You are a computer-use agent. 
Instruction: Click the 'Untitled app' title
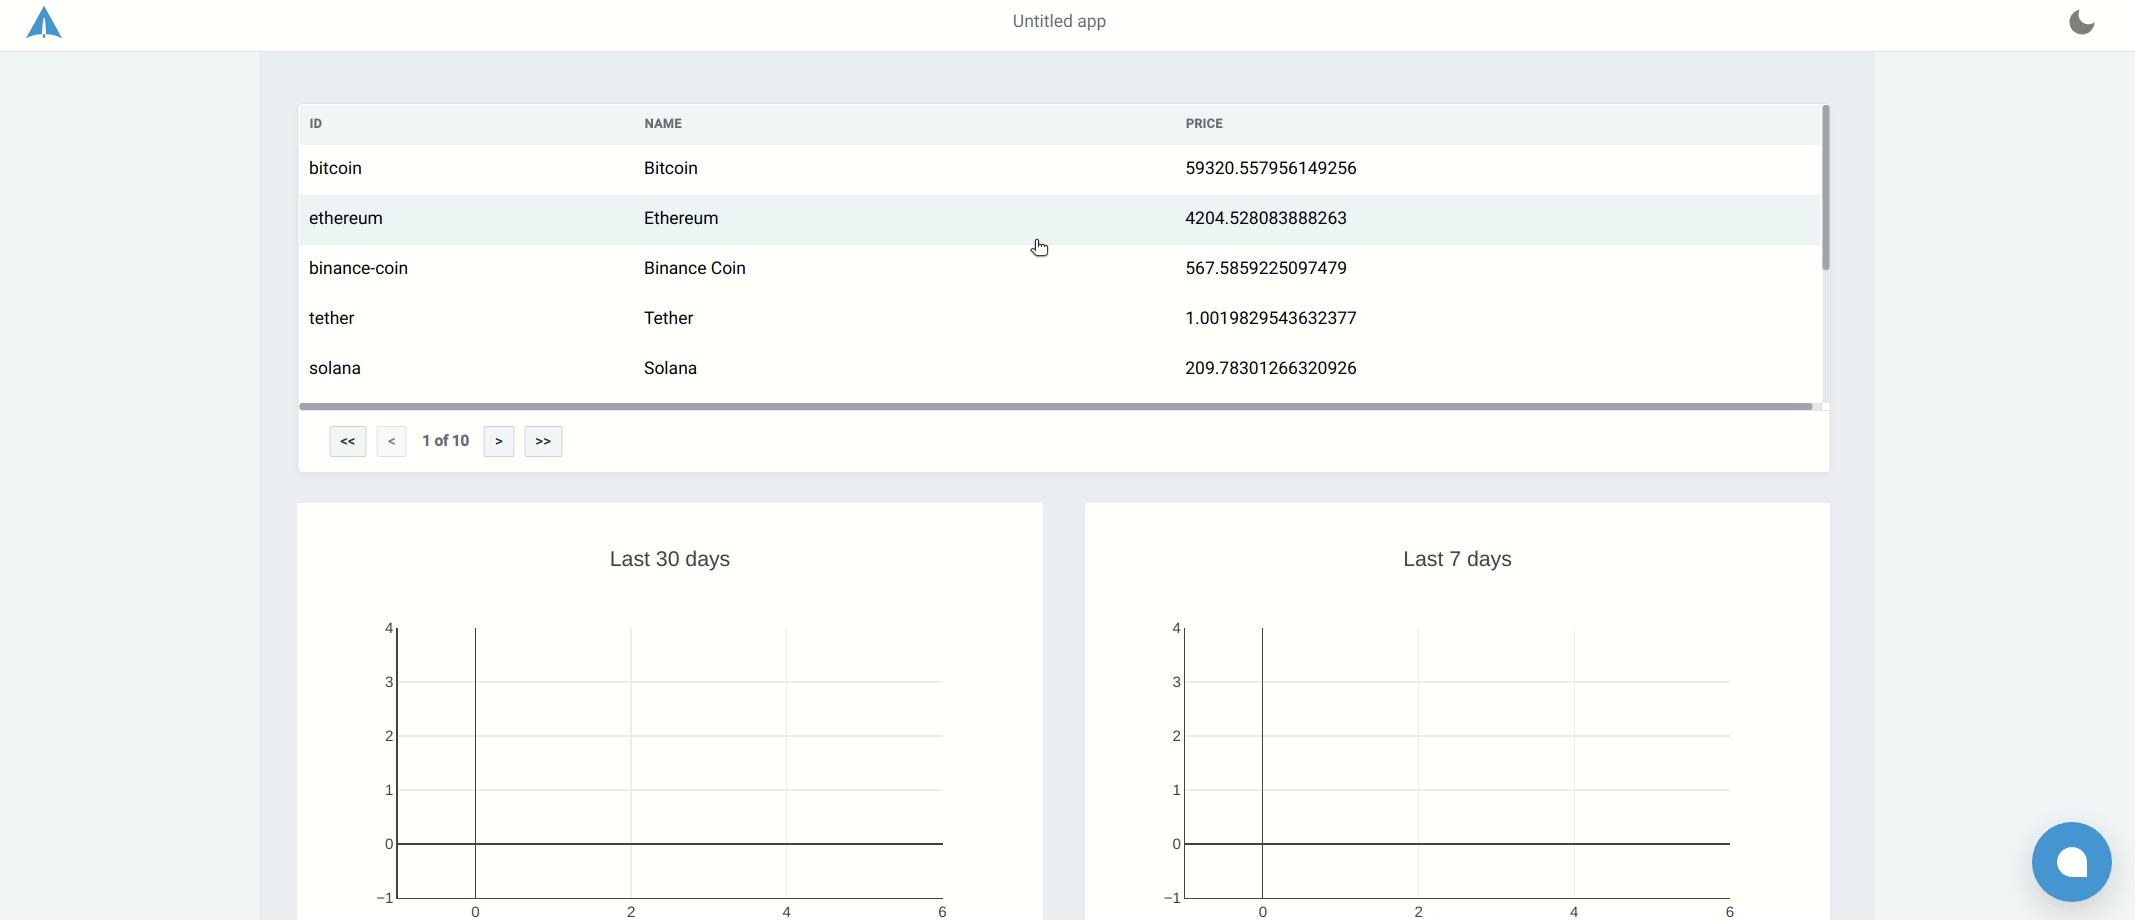tap(1059, 21)
